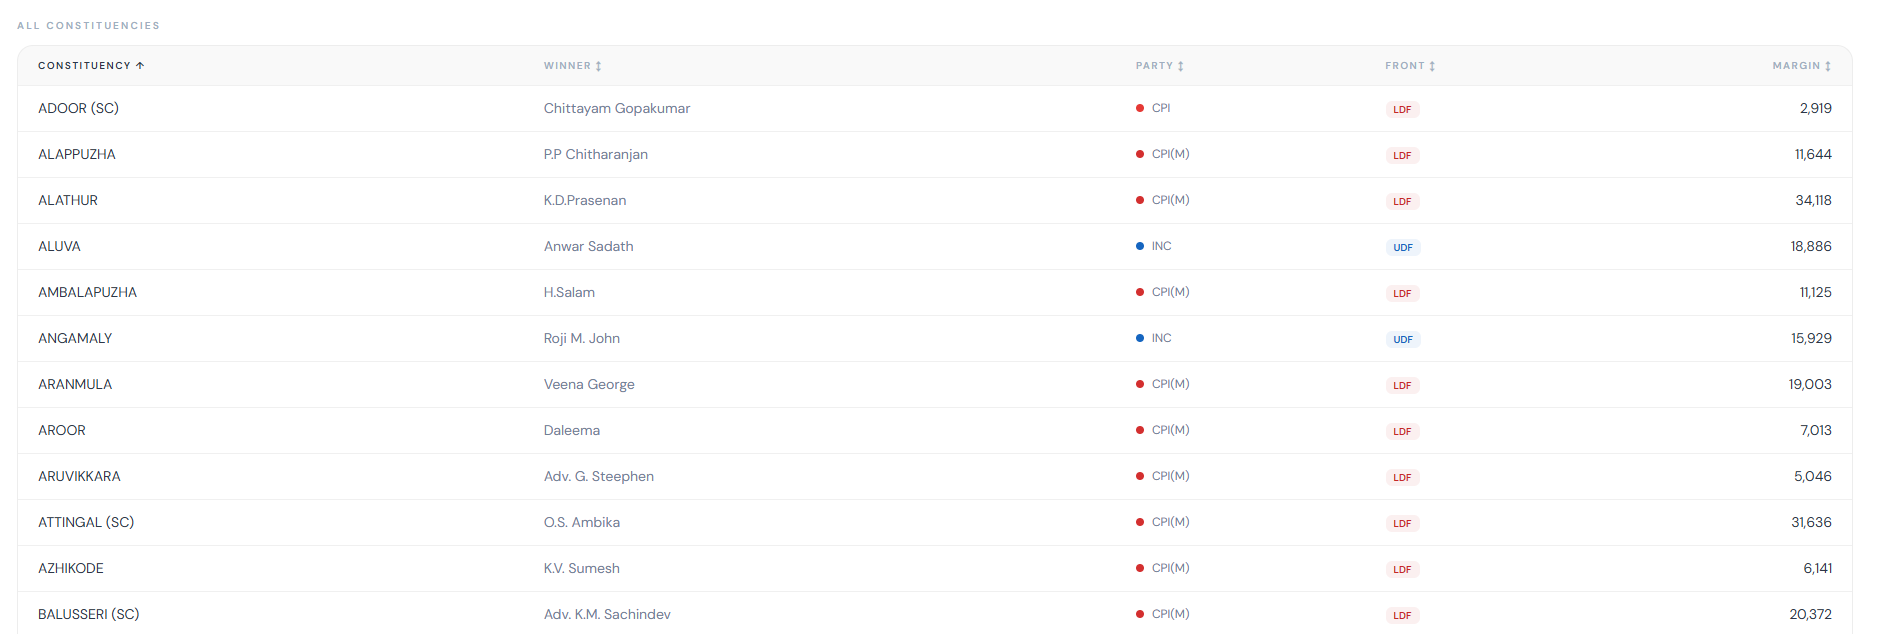Click the UDF badge in Angamaly row
This screenshot has height=634, width=1885.
(1402, 340)
